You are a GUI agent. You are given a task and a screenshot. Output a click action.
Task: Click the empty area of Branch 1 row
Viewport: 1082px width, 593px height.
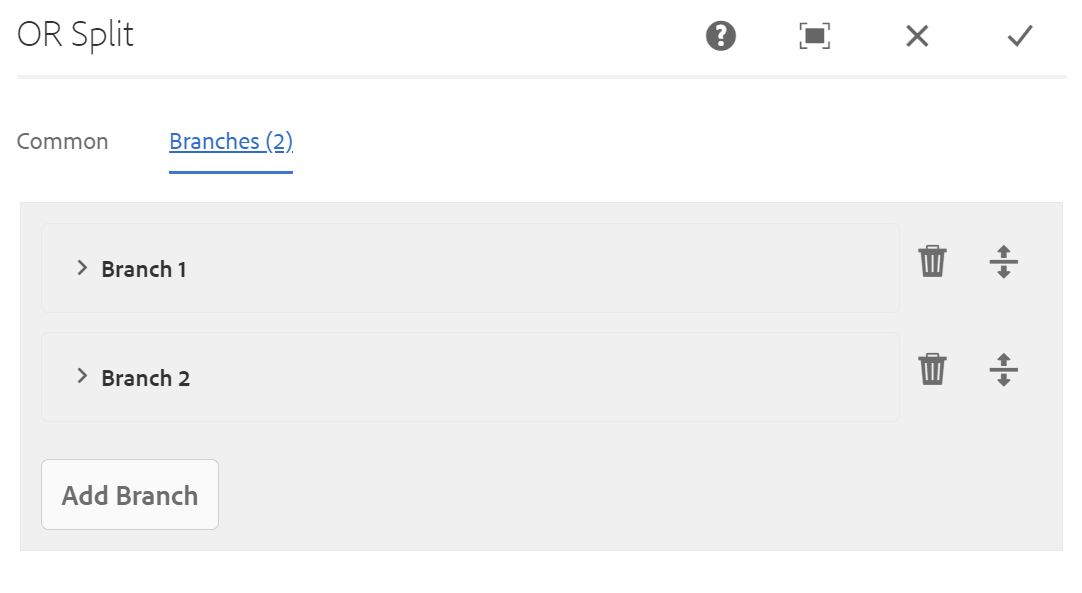point(538,268)
